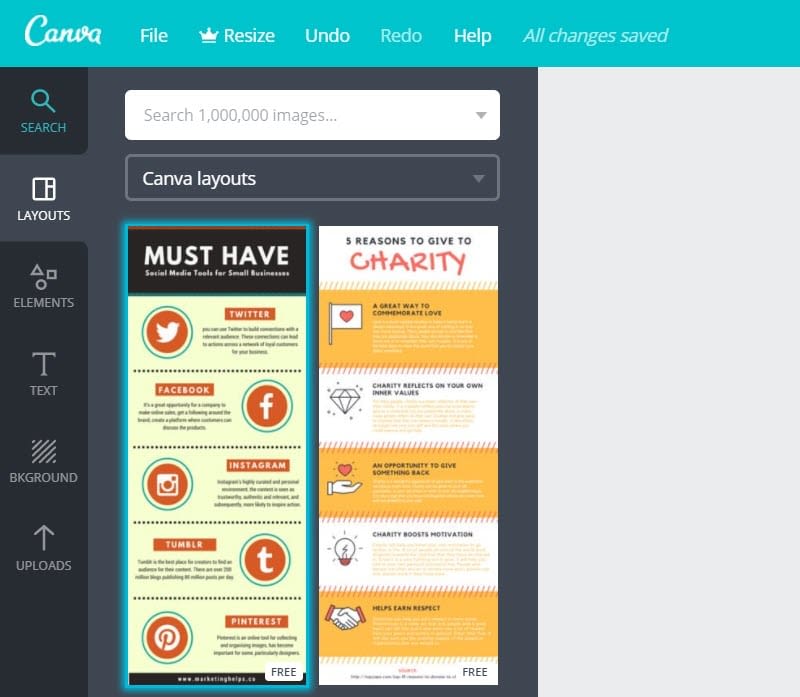
Task: Open the Help menu
Action: (x=472, y=35)
